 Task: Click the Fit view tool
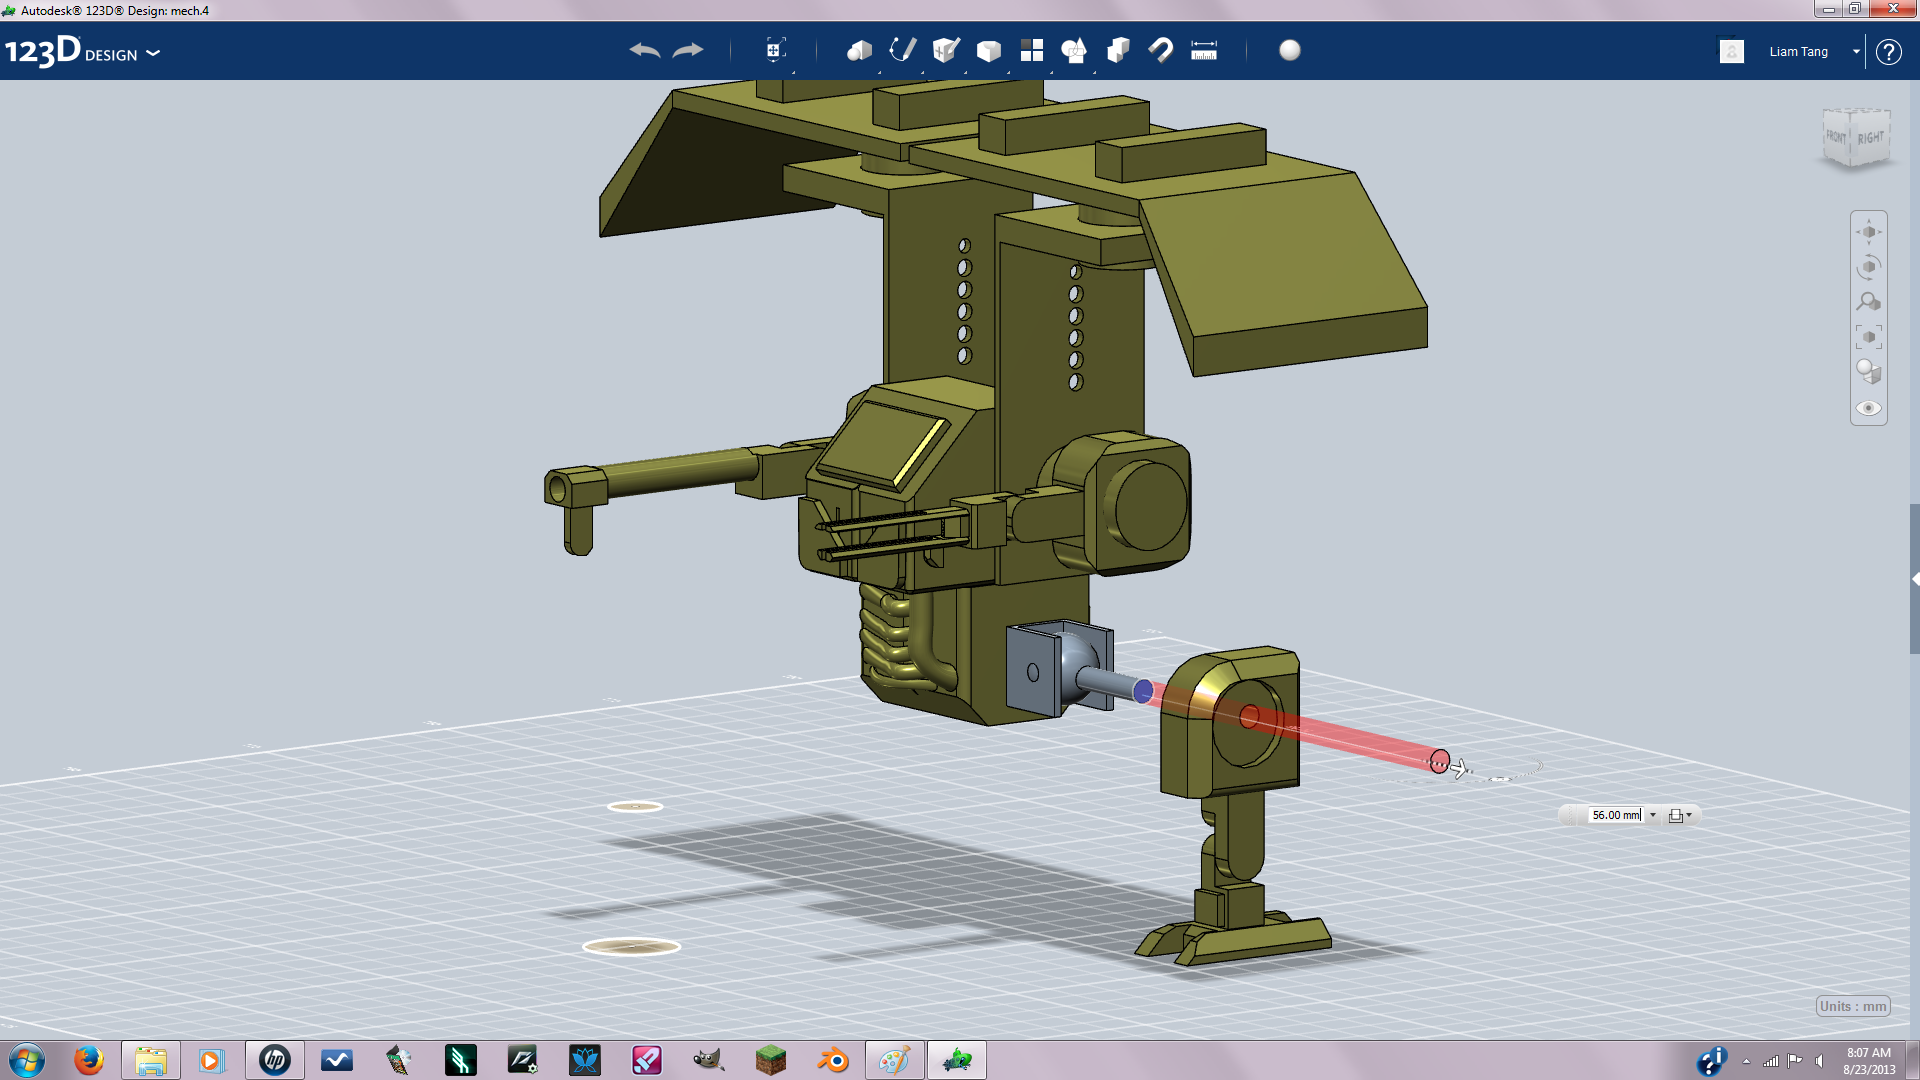click(x=1868, y=337)
